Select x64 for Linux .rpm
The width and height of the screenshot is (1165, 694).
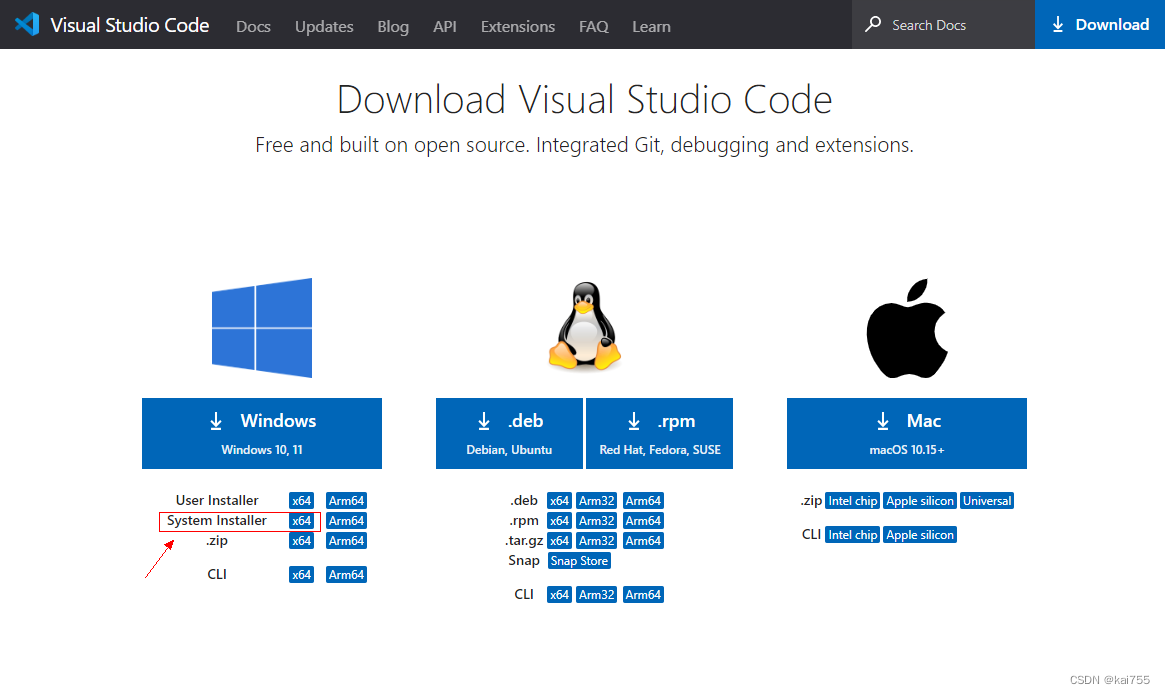point(559,521)
